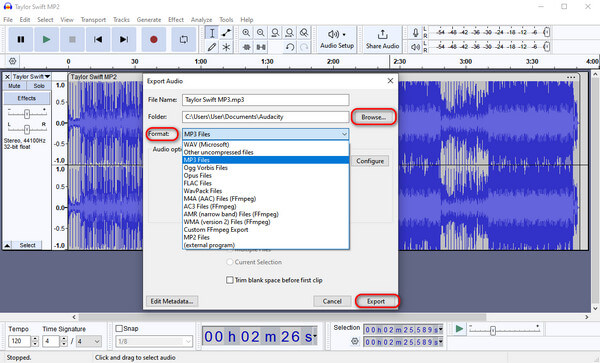Image resolution: width=600 pixels, height=363 pixels.
Task: Select the Selection tool (I-beam)
Action: tap(212, 33)
